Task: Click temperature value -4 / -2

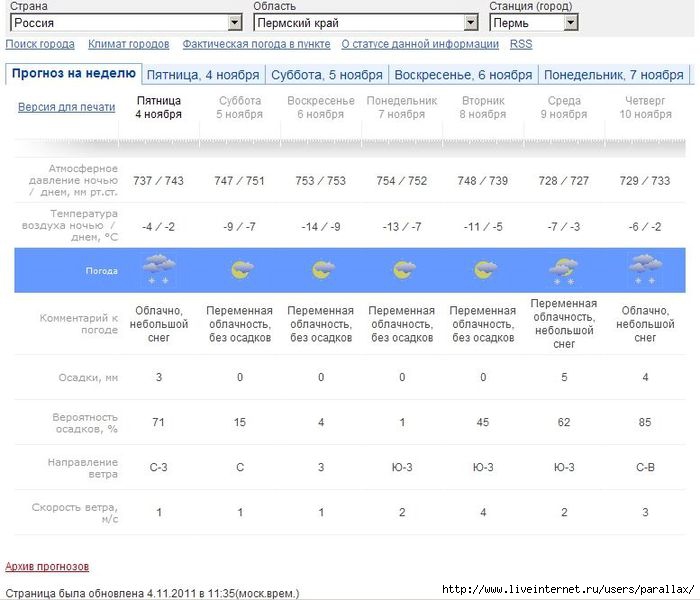Action: (x=158, y=227)
